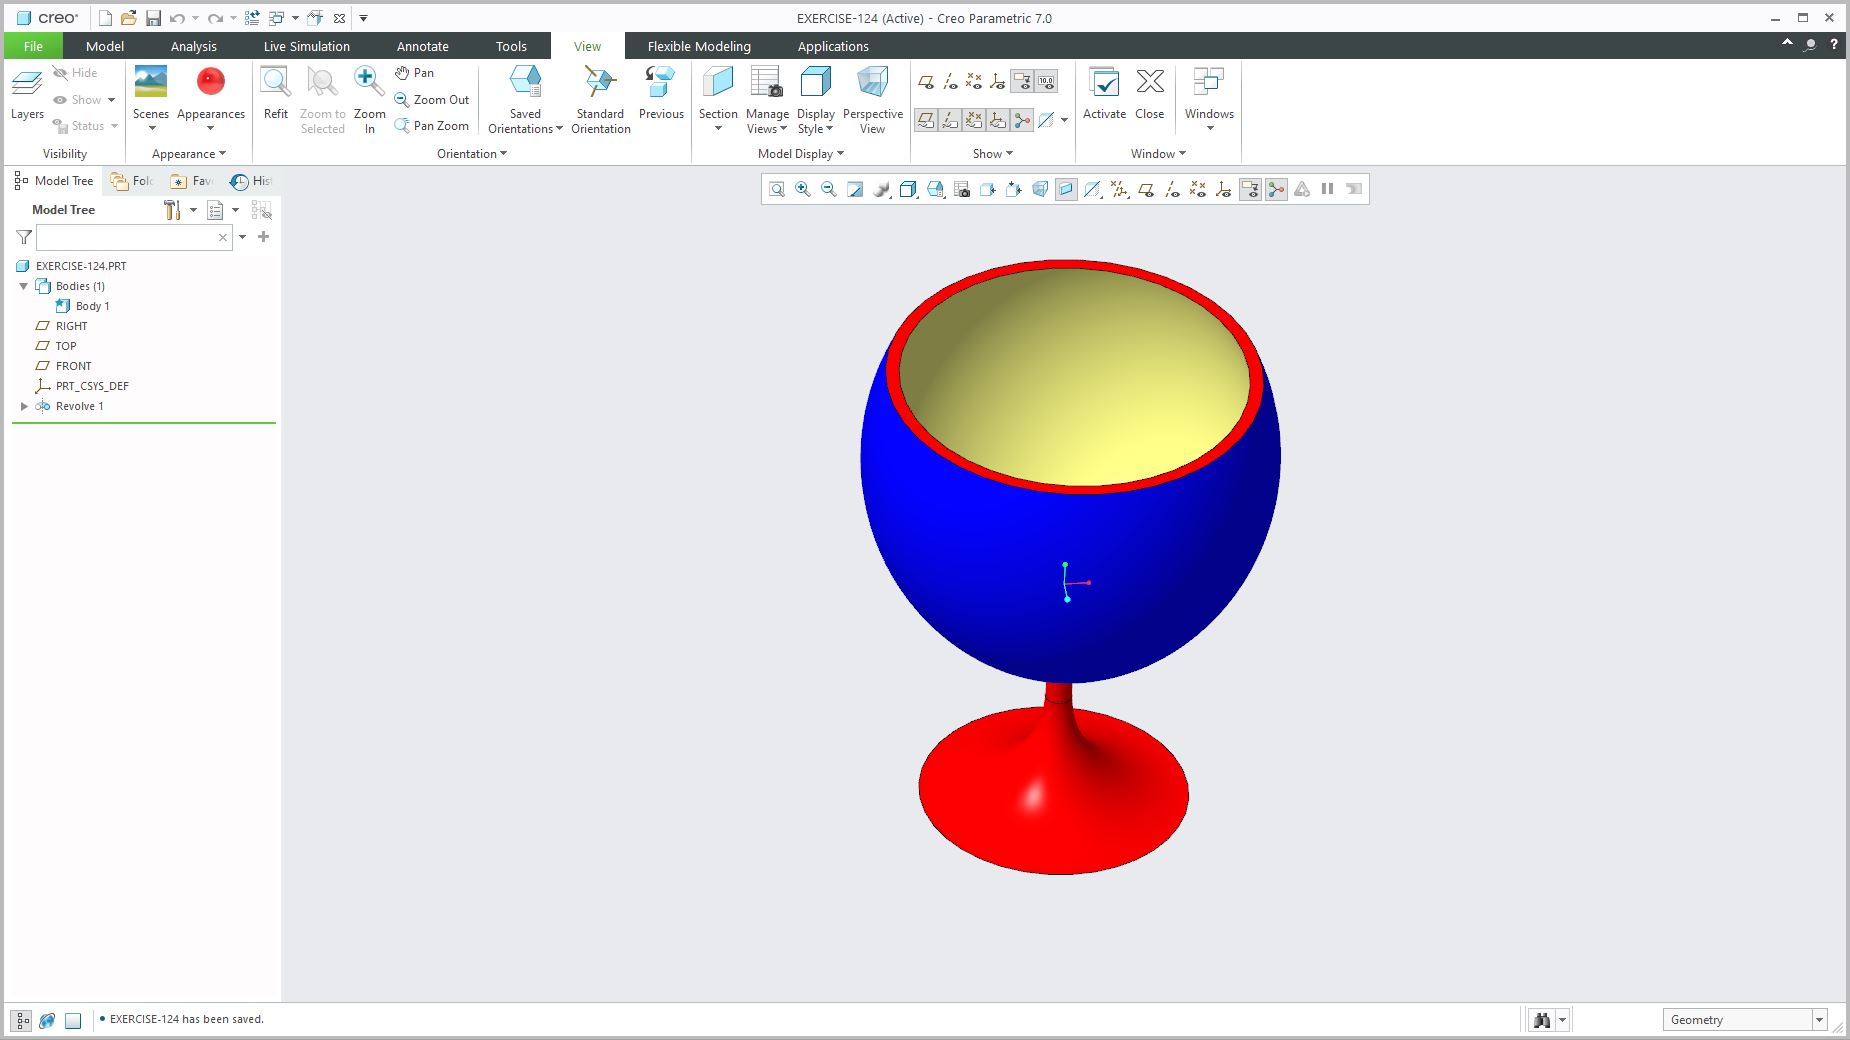The image size is (1850, 1040).
Task: Open the Section tool
Action: click(x=718, y=99)
